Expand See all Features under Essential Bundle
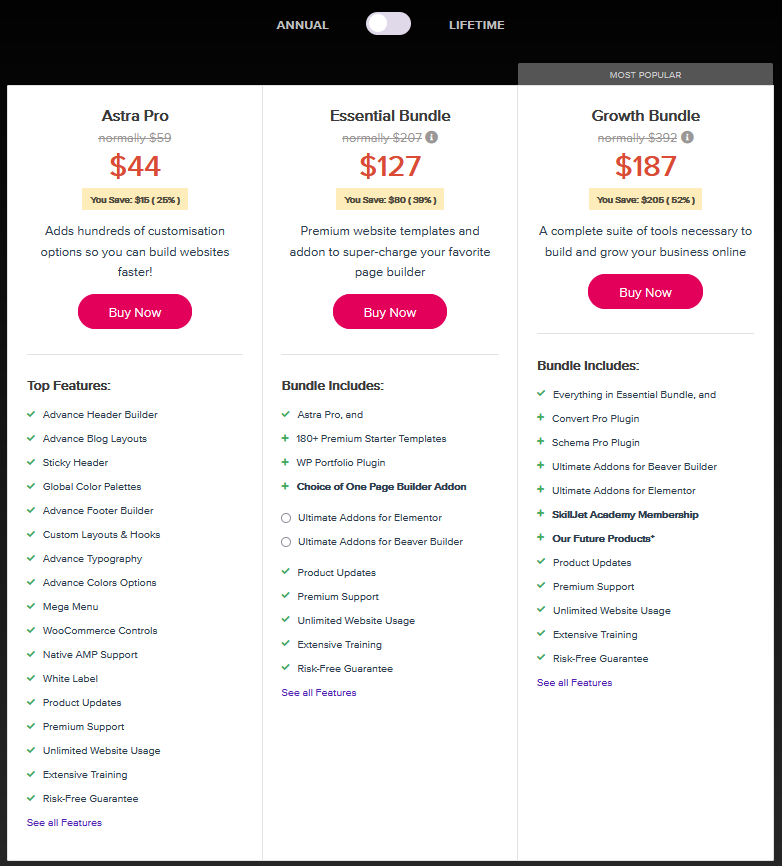Image resolution: width=782 pixels, height=866 pixels. point(319,693)
